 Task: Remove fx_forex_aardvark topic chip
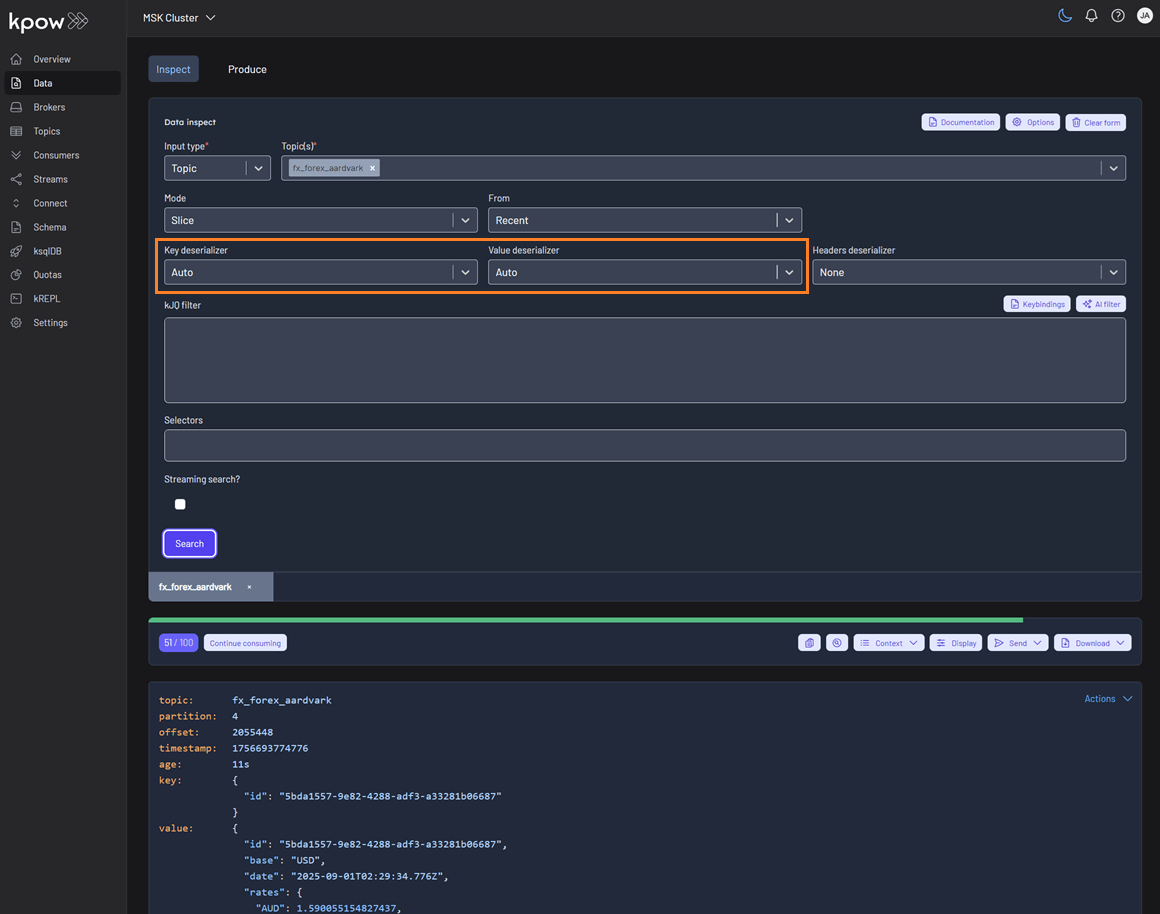click(372, 168)
